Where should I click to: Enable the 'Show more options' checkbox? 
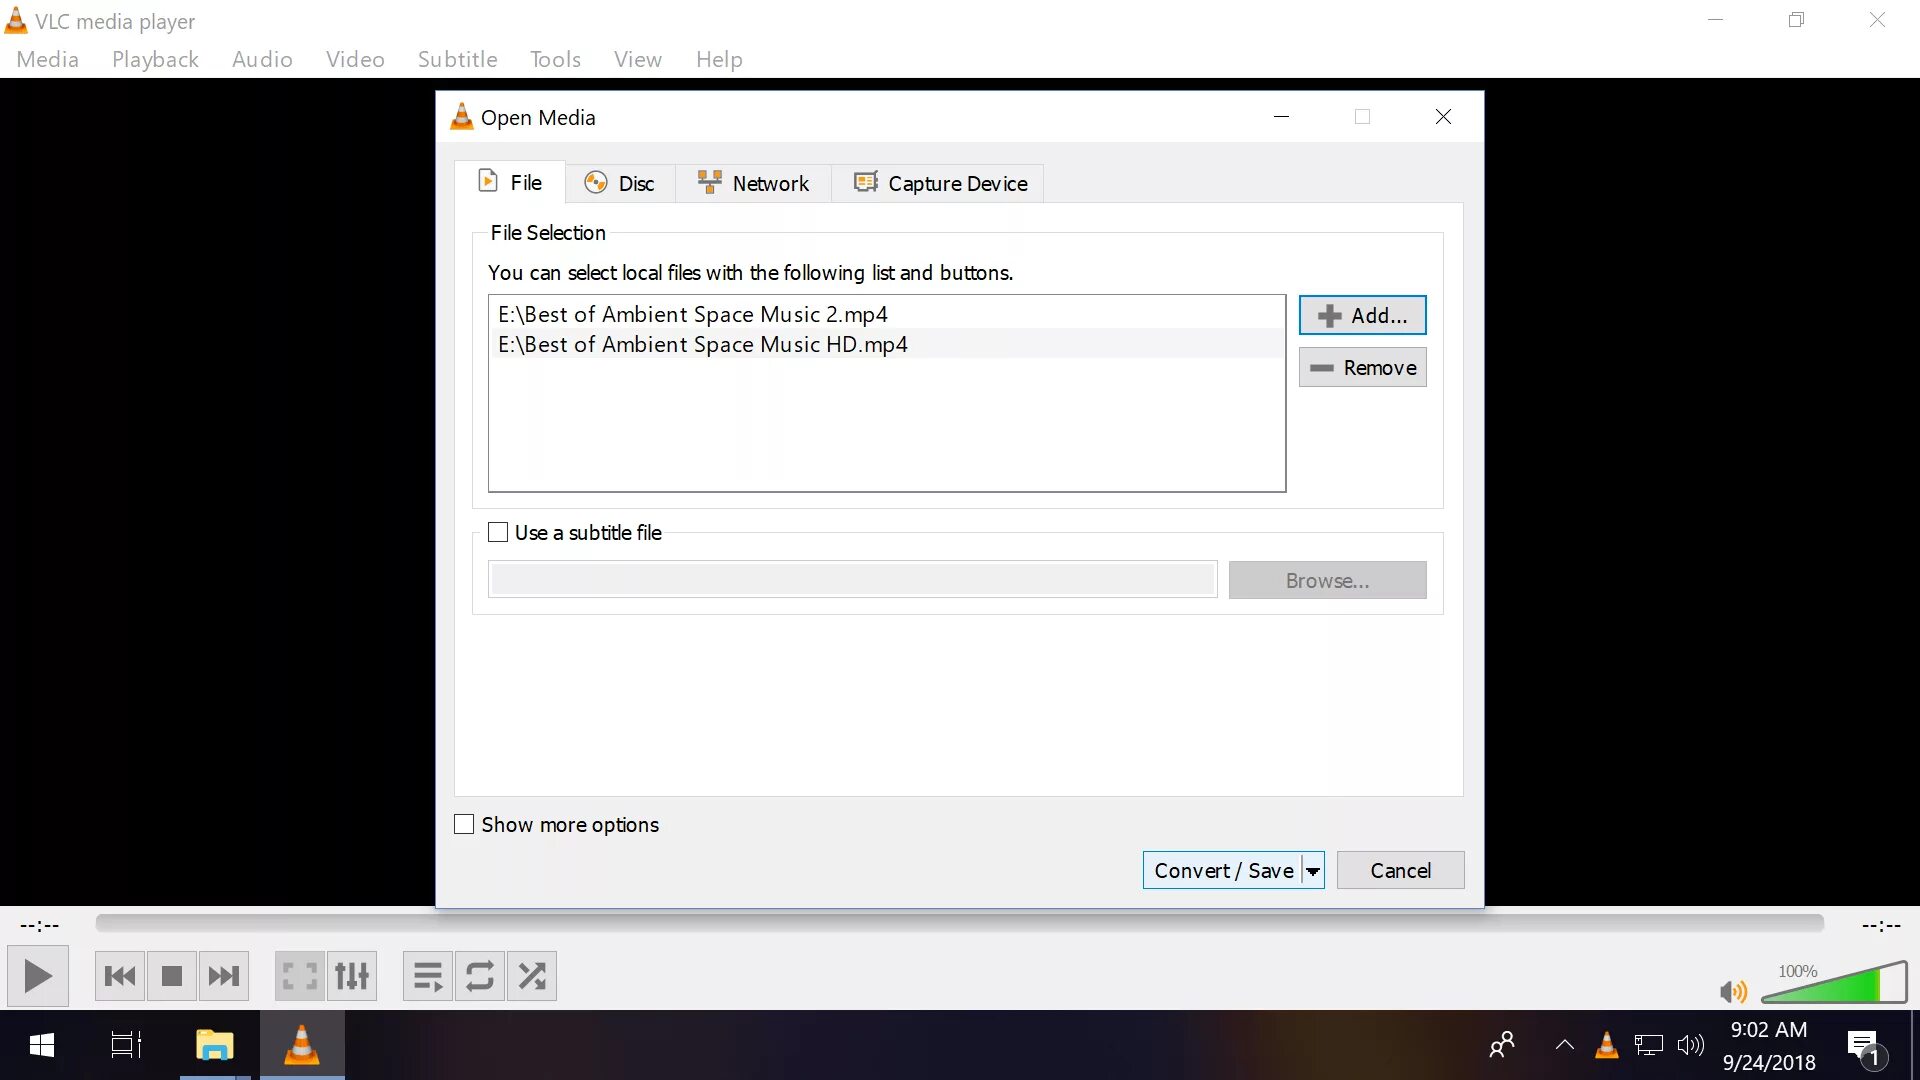click(464, 825)
